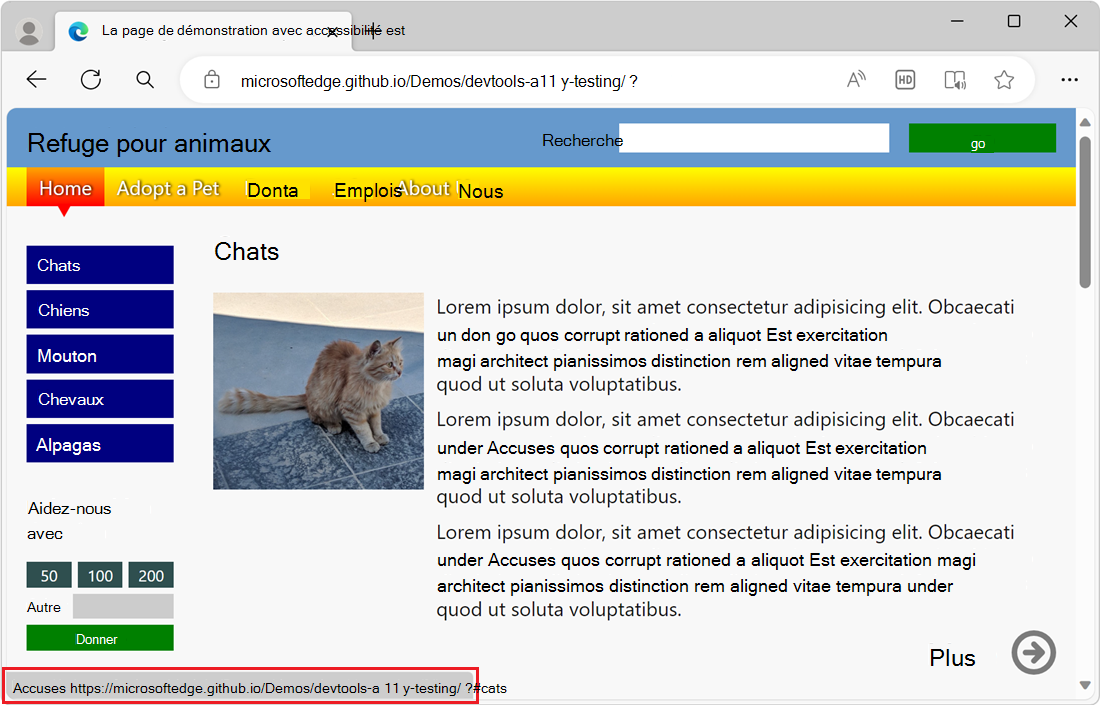Select the Home navigation tab
The height and width of the screenshot is (705, 1100).
pos(64,188)
